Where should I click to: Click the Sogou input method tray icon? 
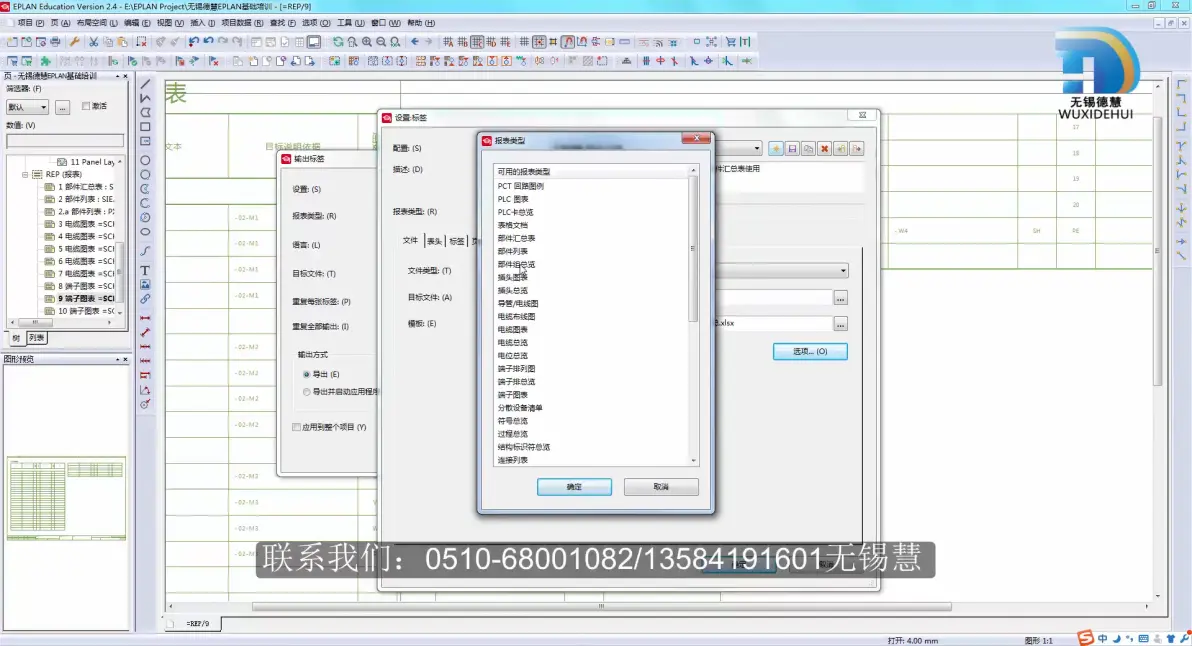(1086, 638)
